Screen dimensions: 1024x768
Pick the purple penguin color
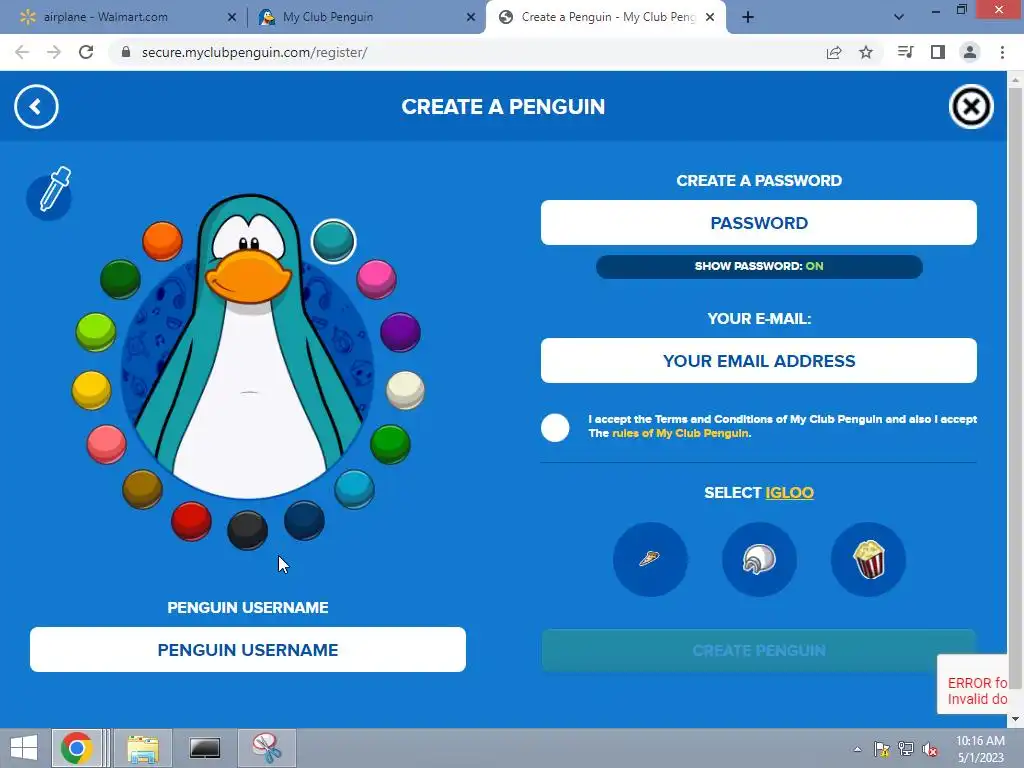(x=400, y=332)
